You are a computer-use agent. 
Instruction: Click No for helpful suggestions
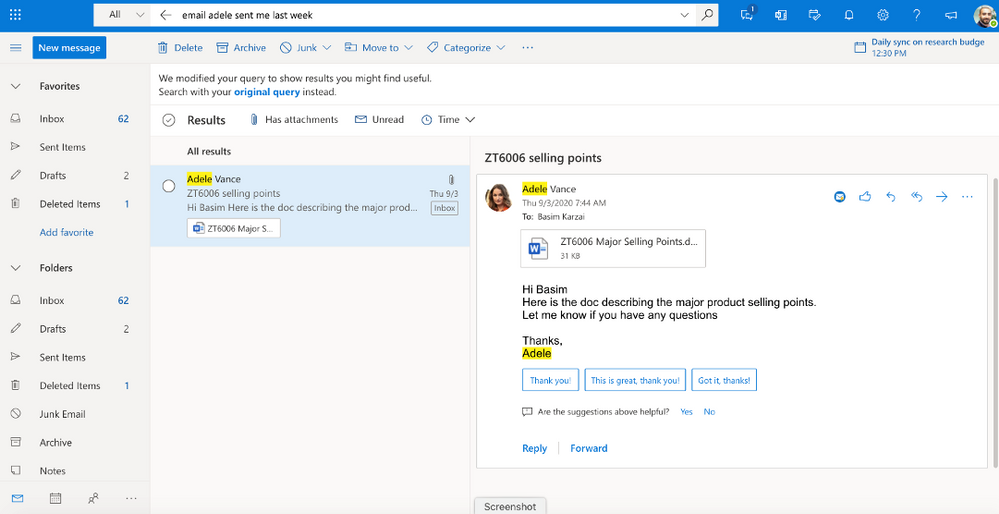pyautogui.click(x=709, y=412)
